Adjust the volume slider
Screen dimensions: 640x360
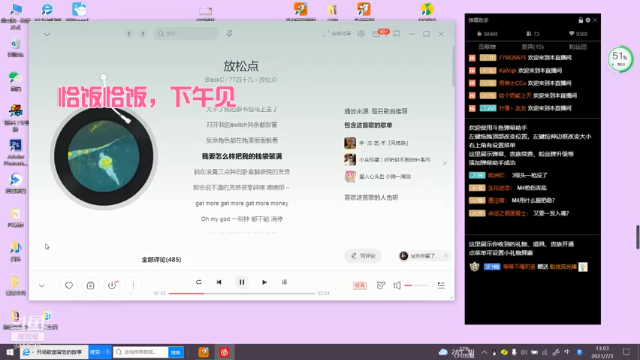click(x=416, y=285)
